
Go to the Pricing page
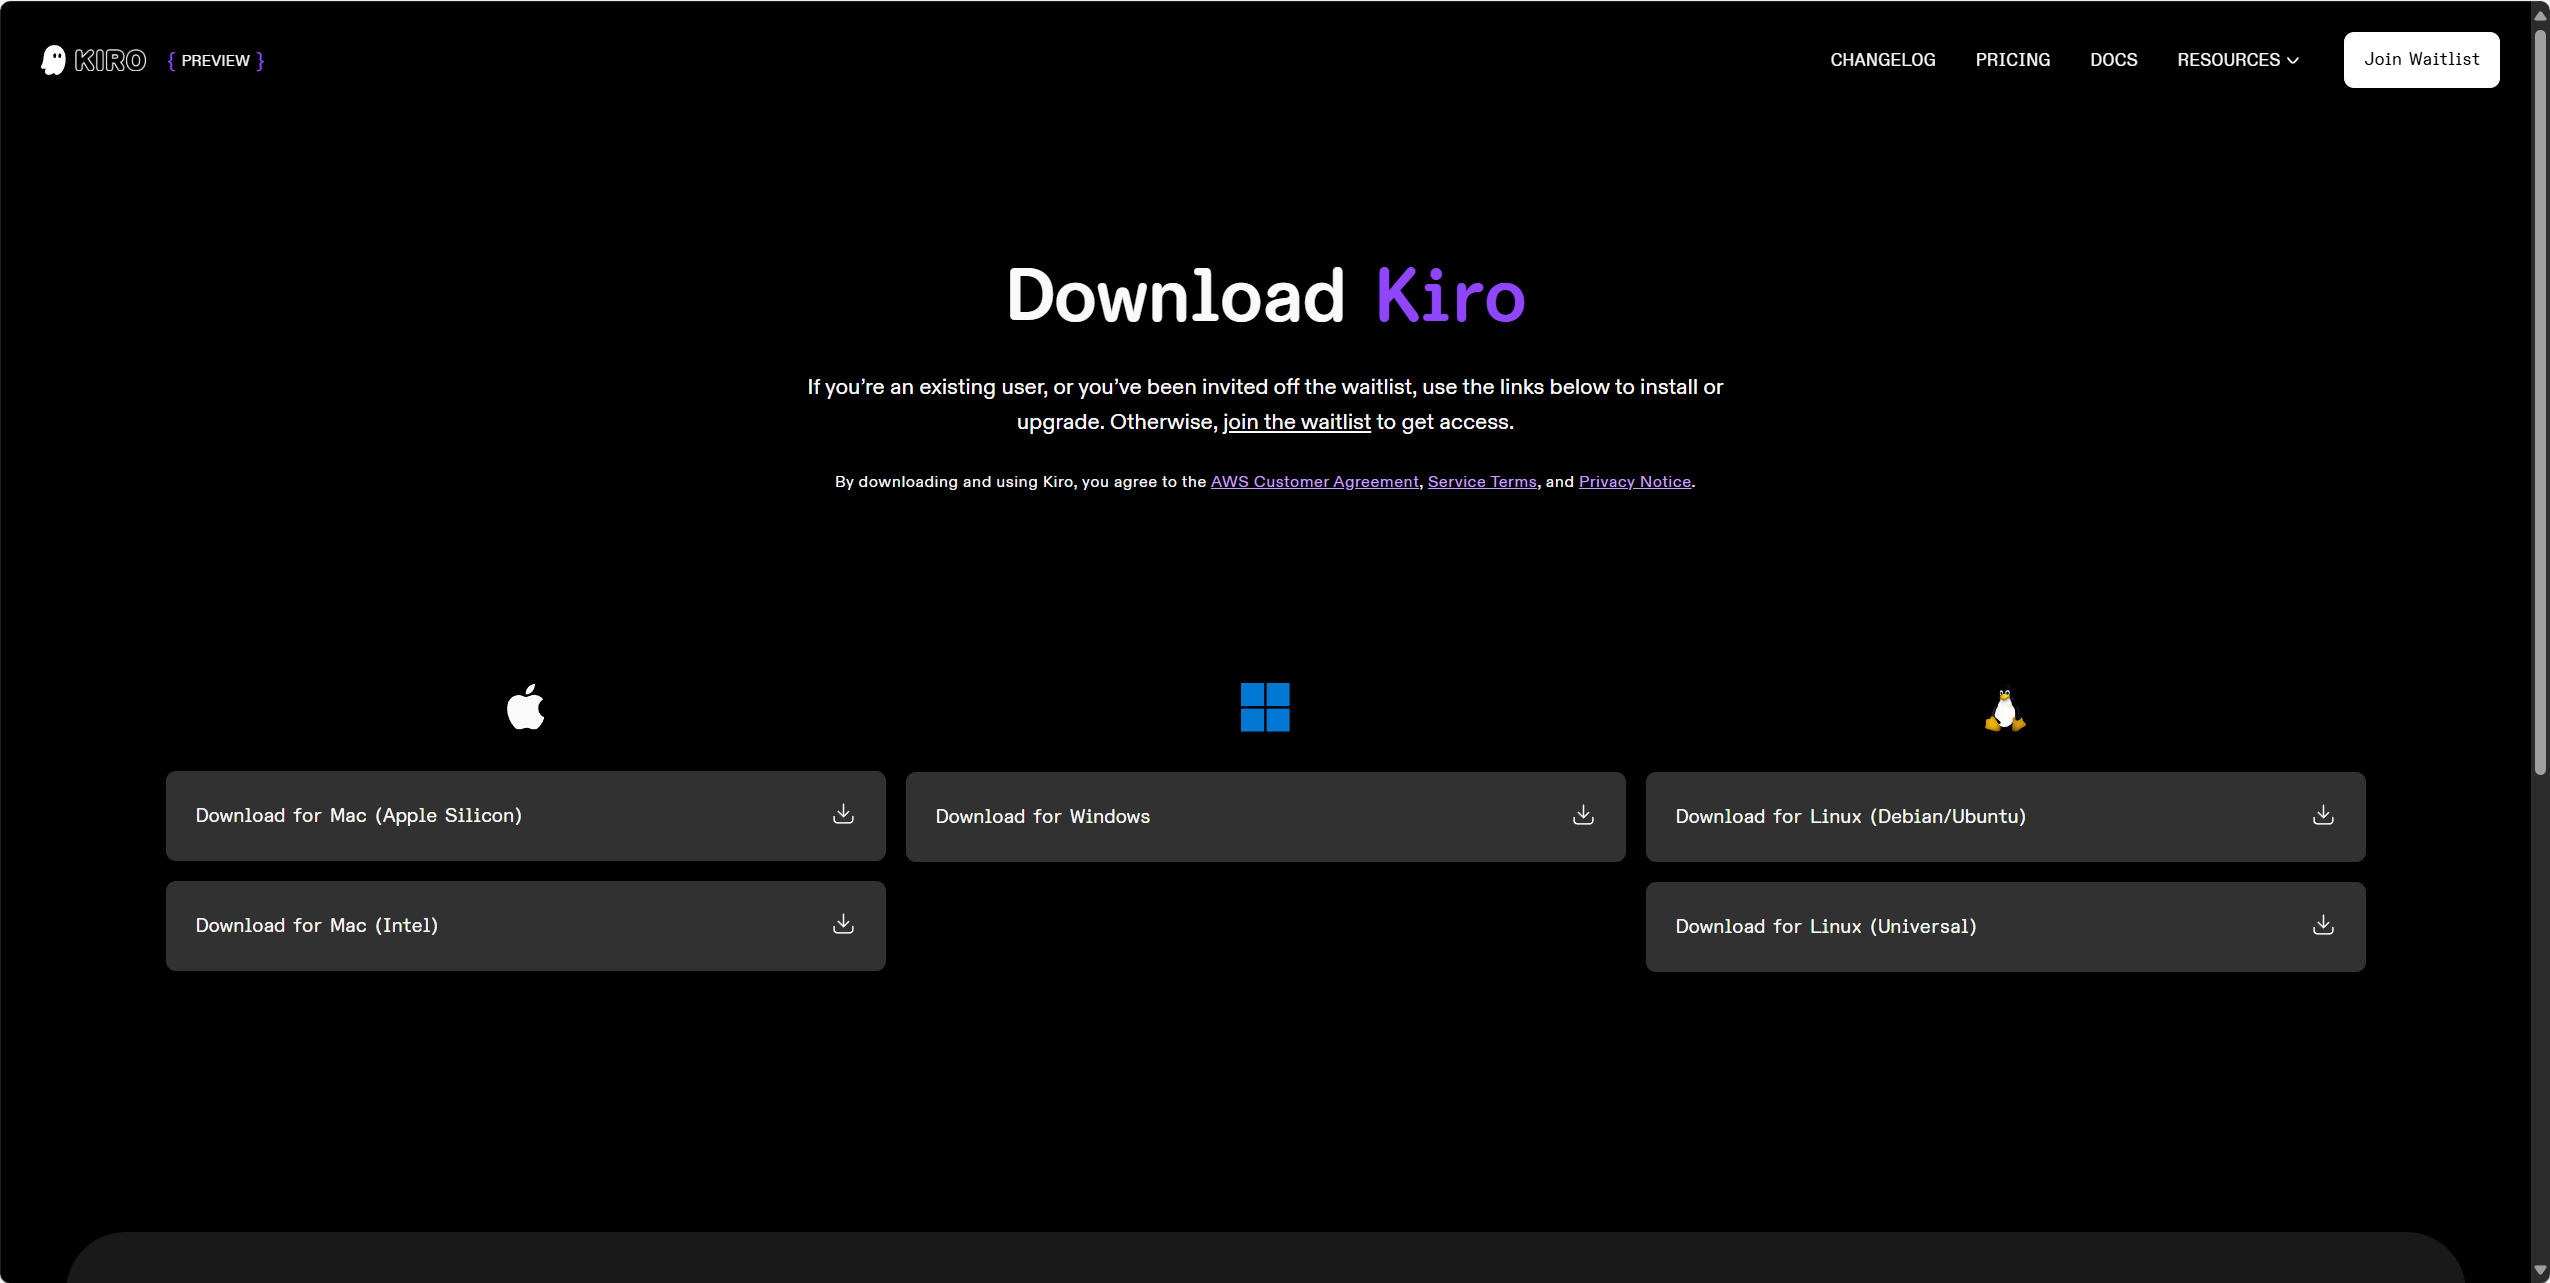pyautogui.click(x=2012, y=60)
